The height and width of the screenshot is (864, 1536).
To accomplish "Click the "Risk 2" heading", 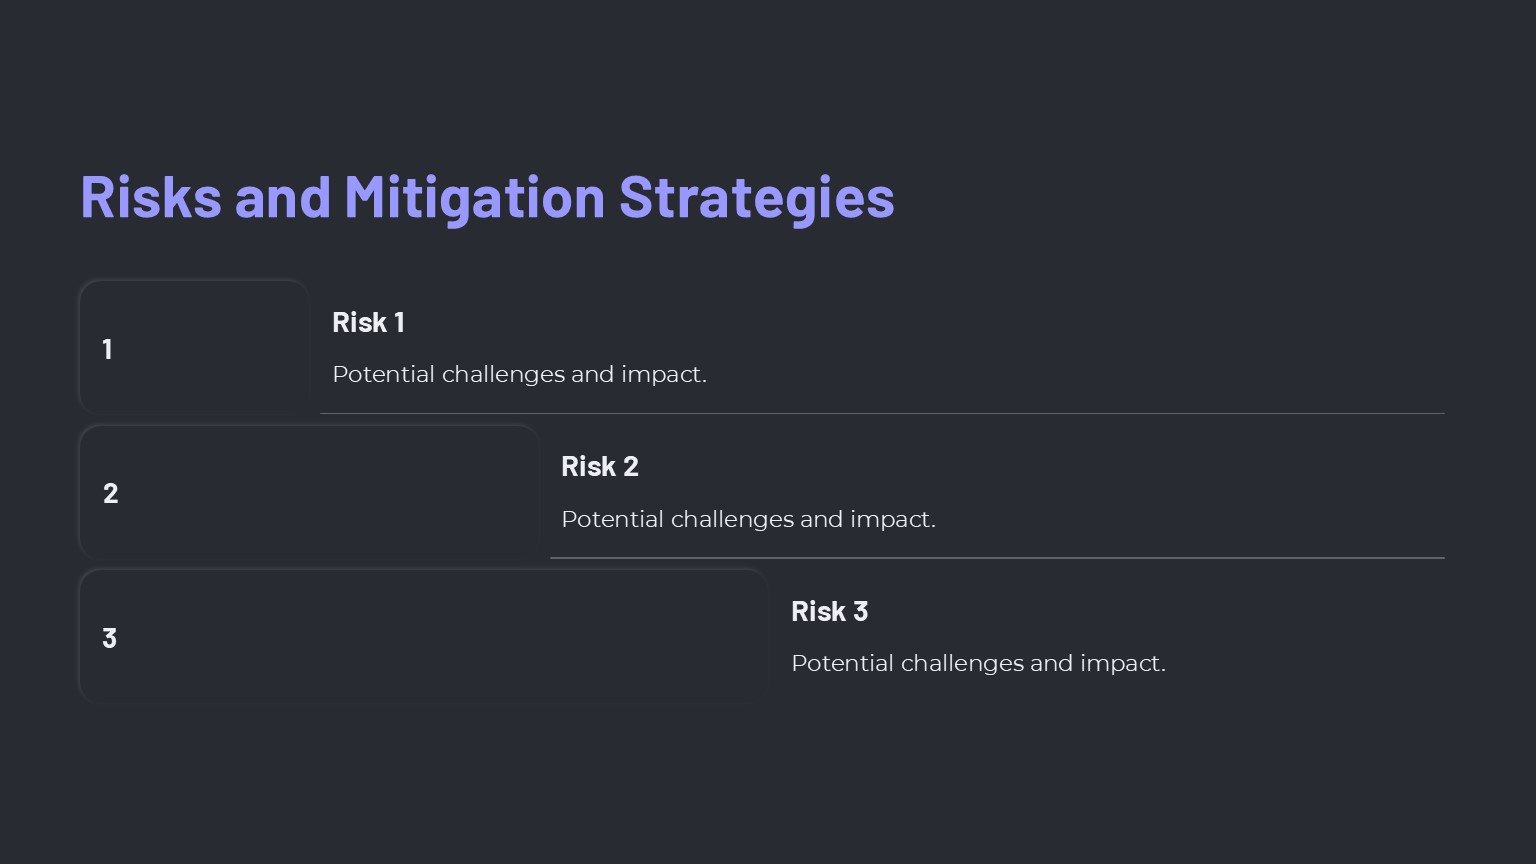I will coord(599,467).
